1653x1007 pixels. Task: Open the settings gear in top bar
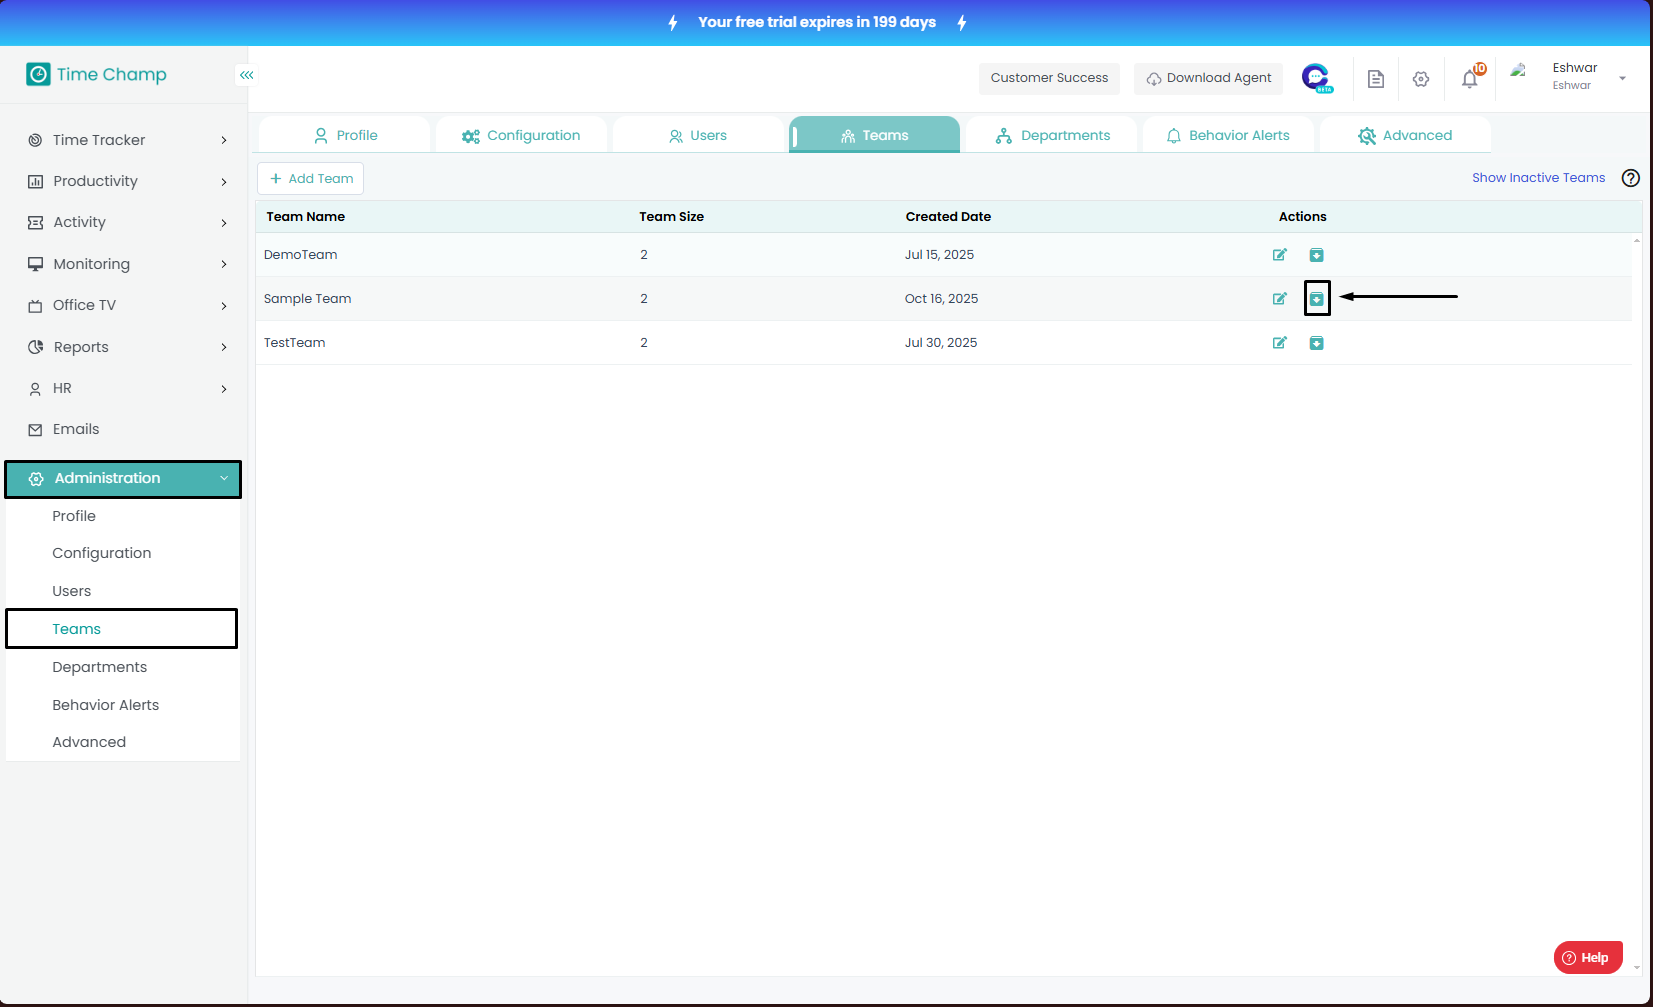1421,79
